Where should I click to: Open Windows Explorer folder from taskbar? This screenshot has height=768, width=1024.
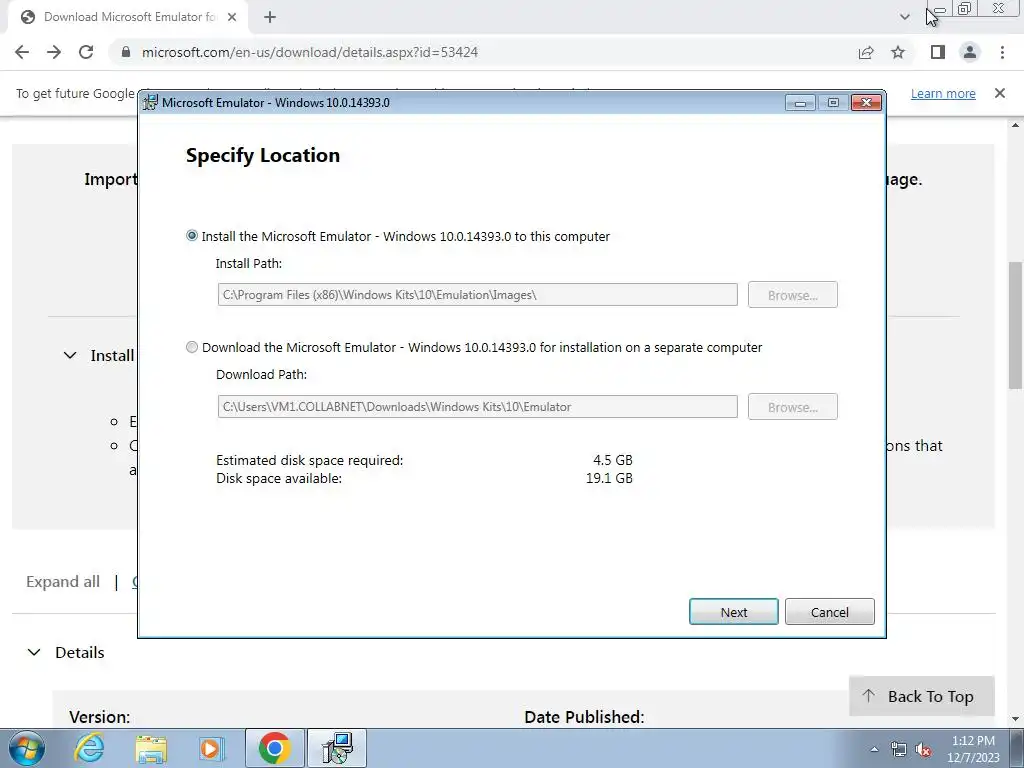151,748
